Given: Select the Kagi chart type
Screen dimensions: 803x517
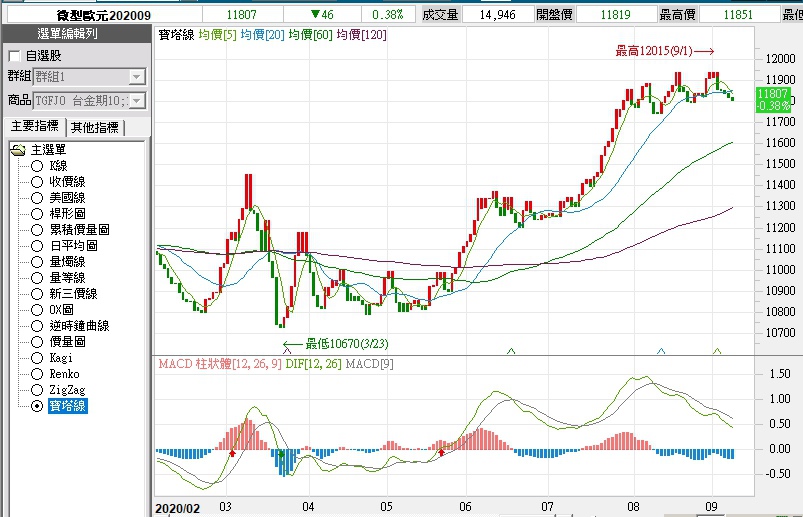Looking at the screenshot, I should [37, 358].
